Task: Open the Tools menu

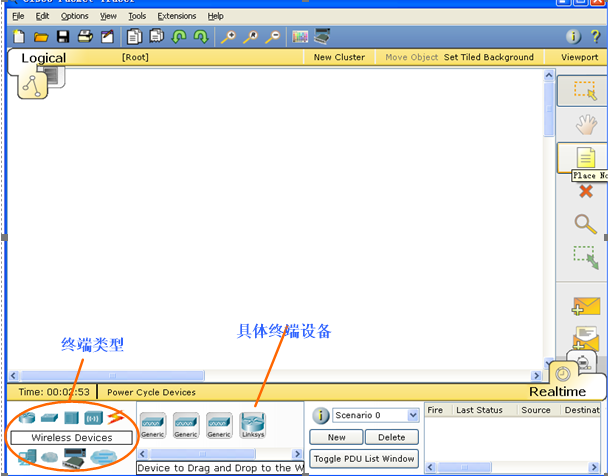Action: tap(137, 16)
